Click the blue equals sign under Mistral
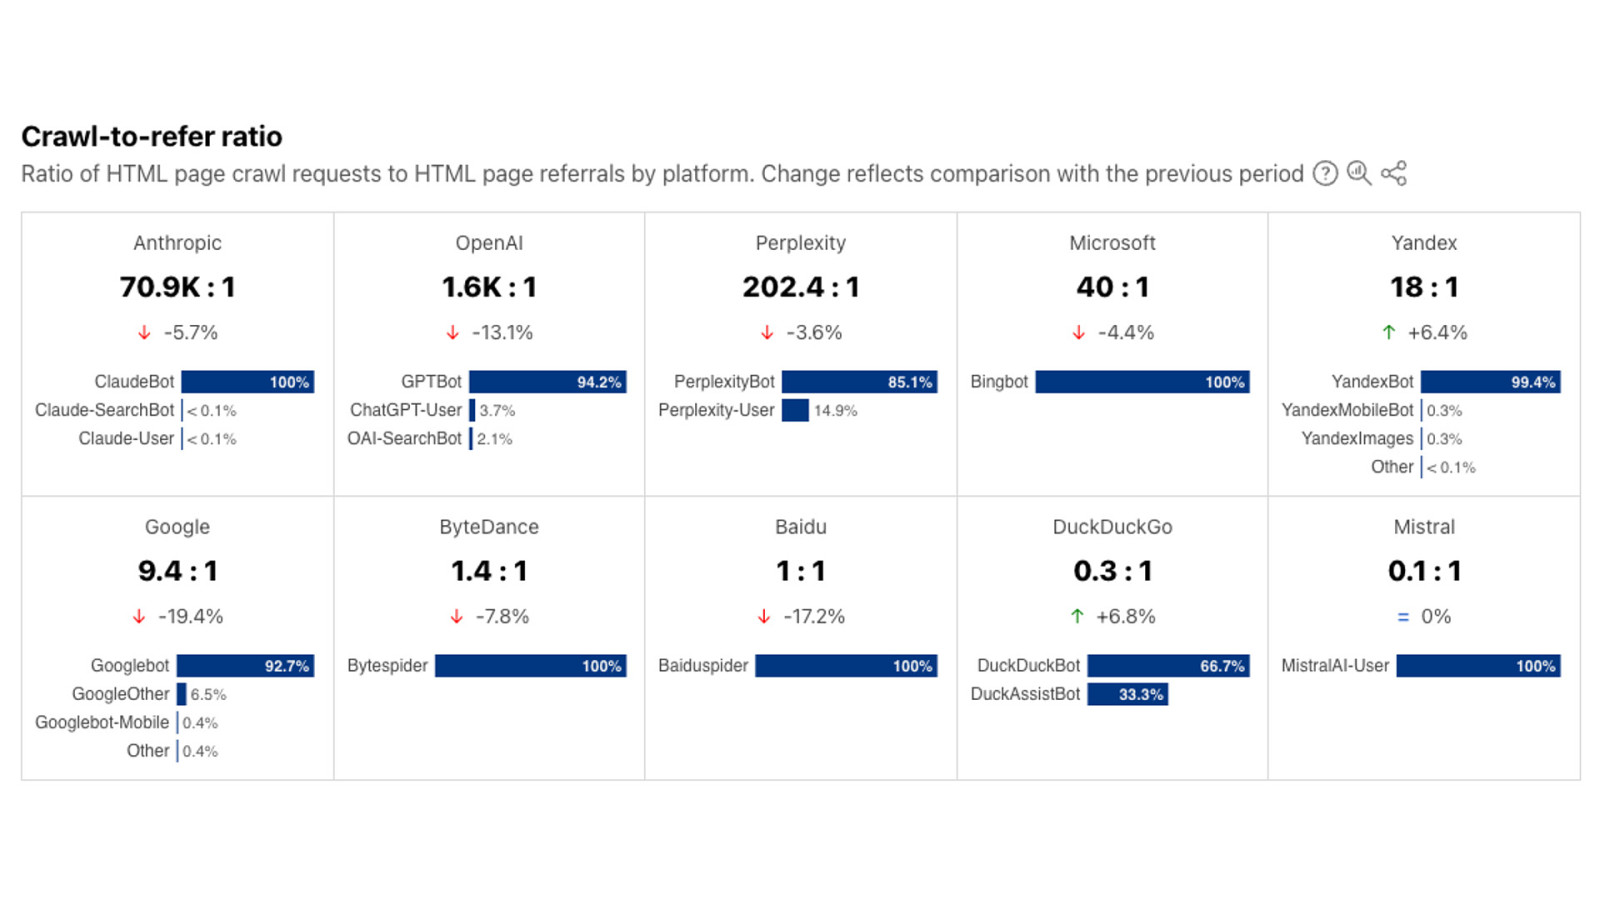 1402,617
